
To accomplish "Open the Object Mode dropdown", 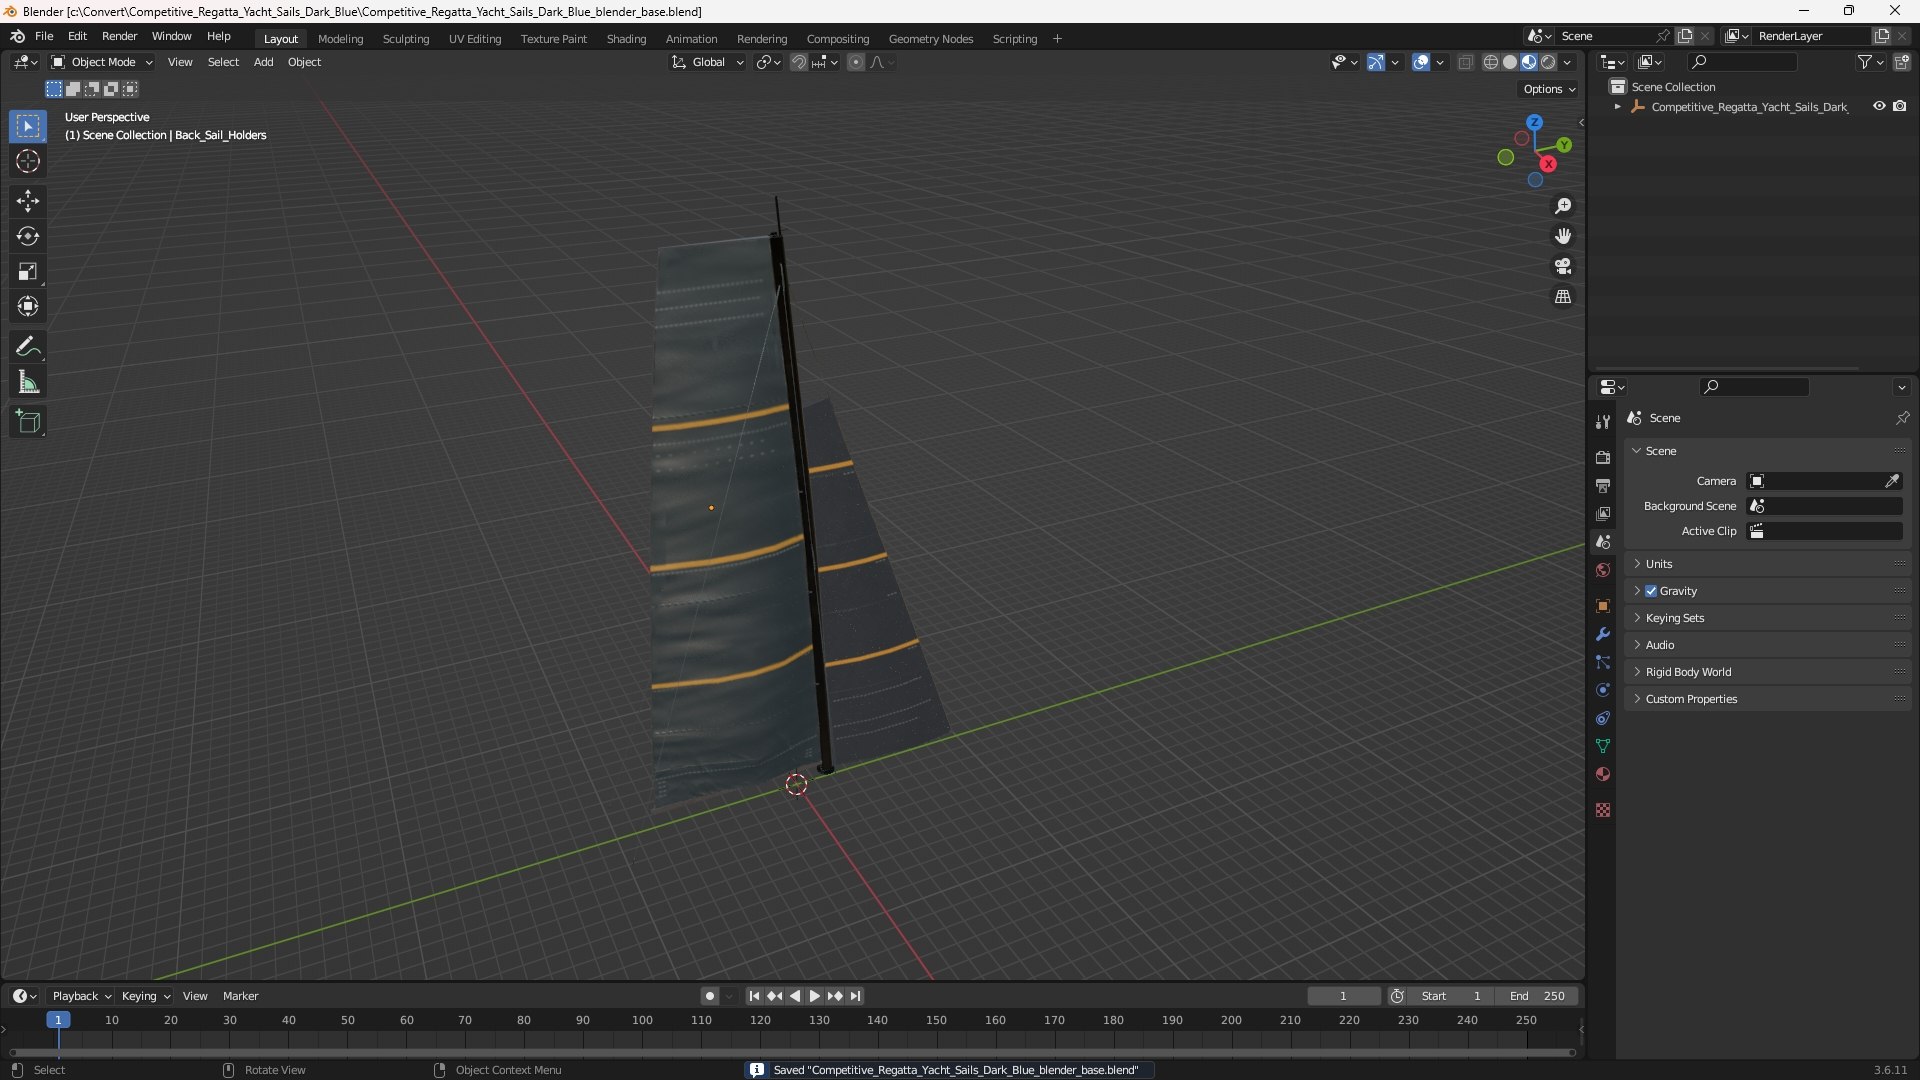I will point(102,62).
